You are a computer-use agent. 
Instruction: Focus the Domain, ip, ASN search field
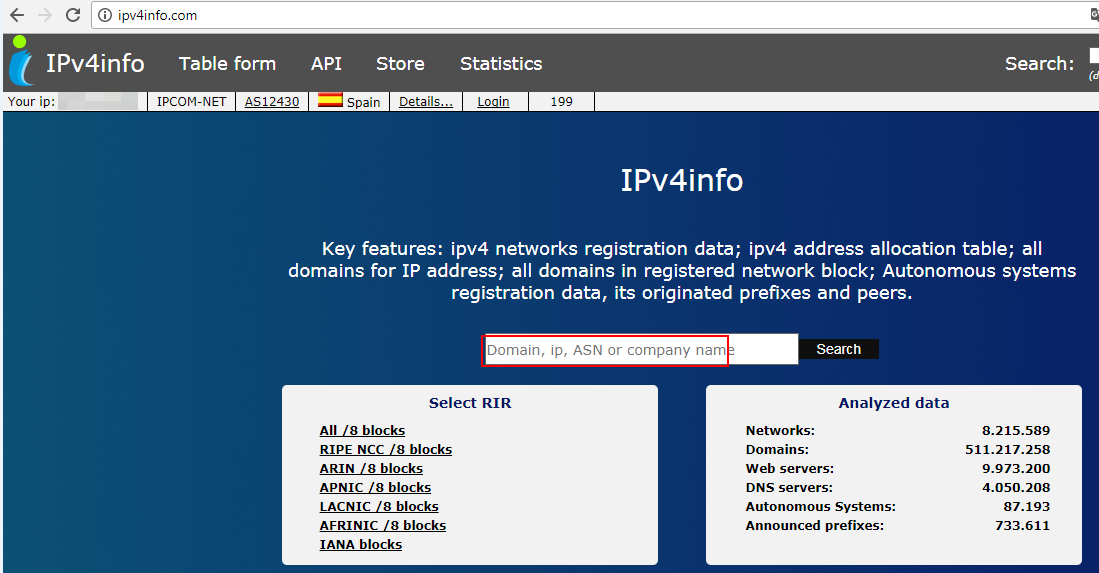(640, 350)
